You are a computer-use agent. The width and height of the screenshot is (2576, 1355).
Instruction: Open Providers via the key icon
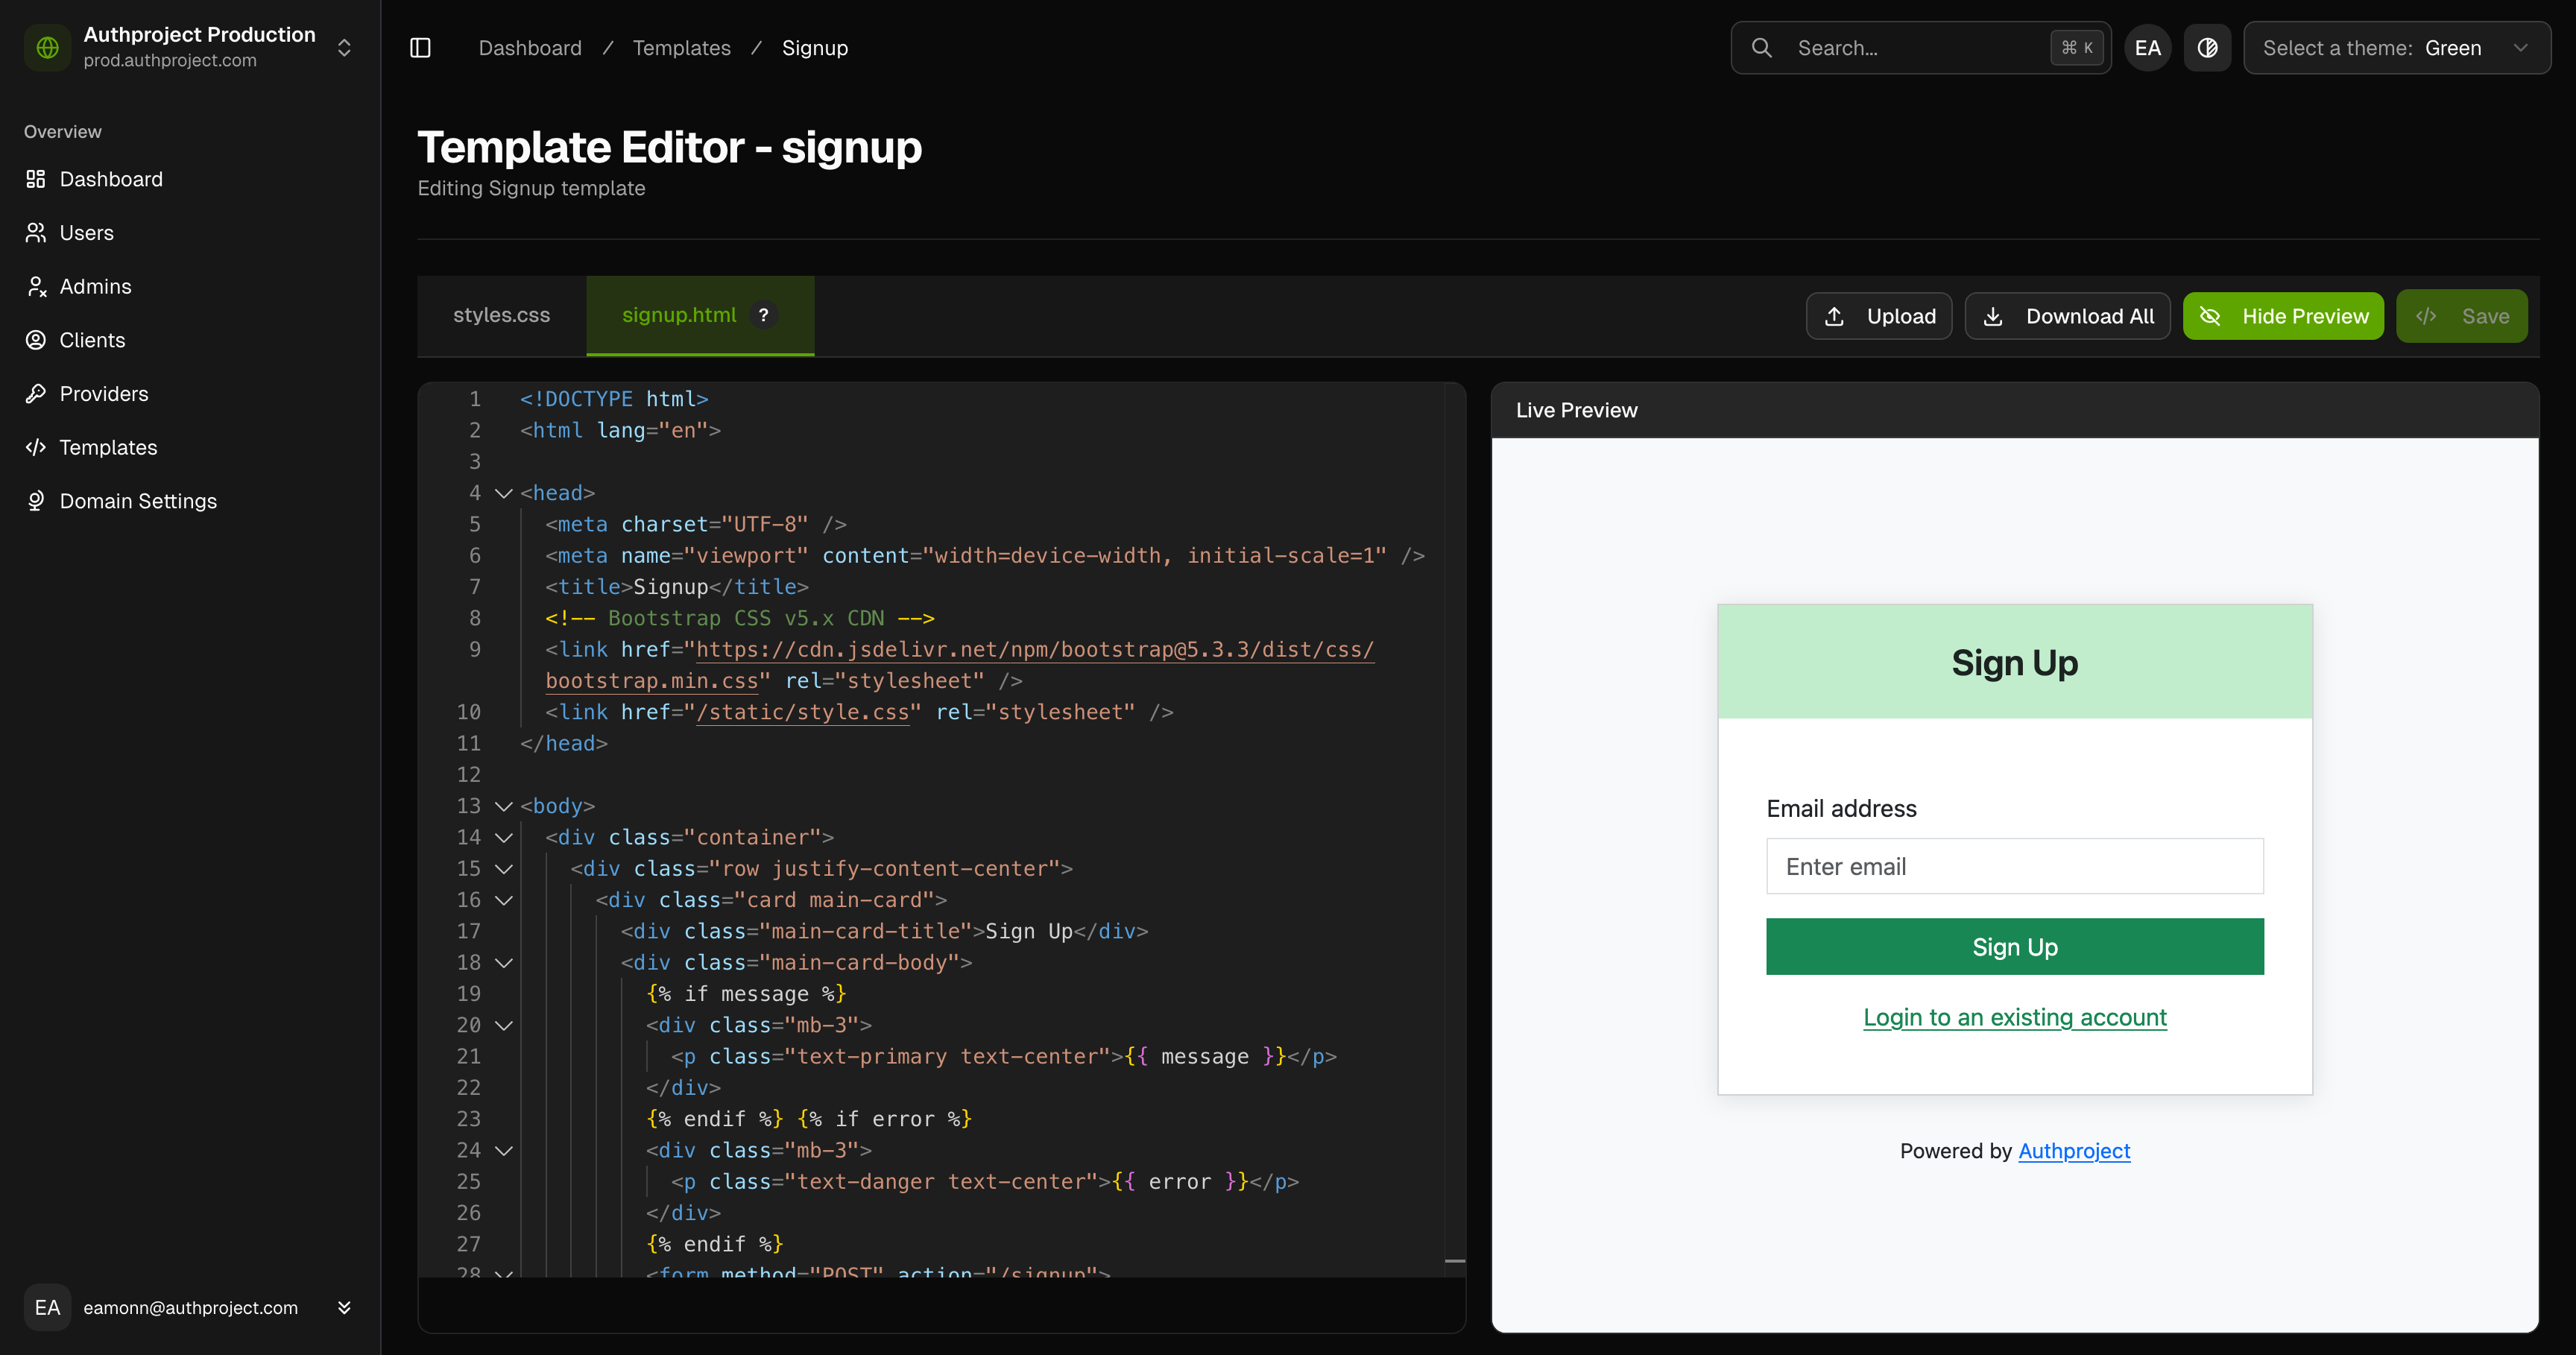point(36,394)
